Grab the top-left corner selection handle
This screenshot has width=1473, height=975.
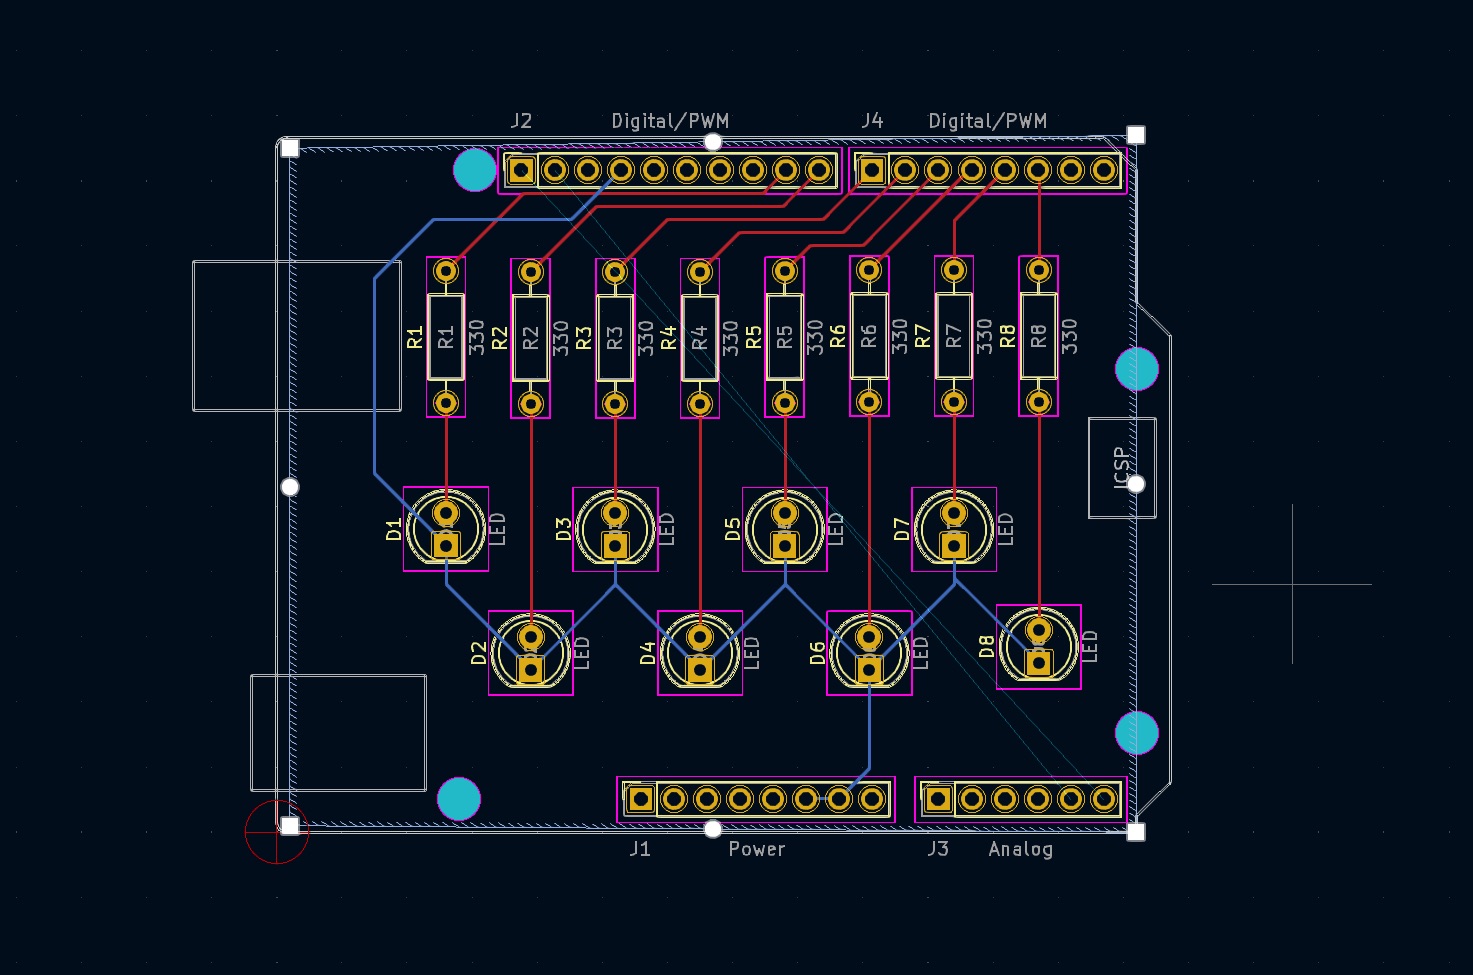[289, 148]
